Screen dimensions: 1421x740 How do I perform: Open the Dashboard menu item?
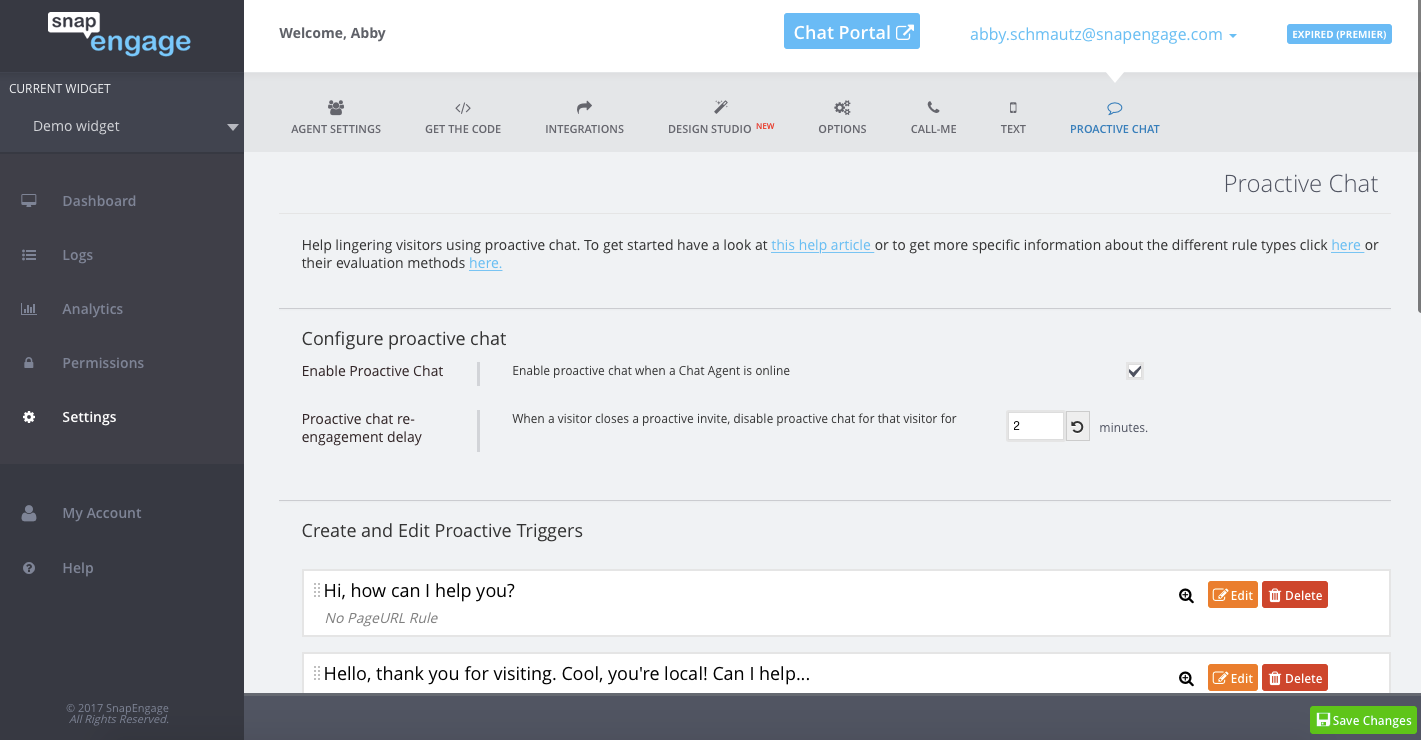99,201
